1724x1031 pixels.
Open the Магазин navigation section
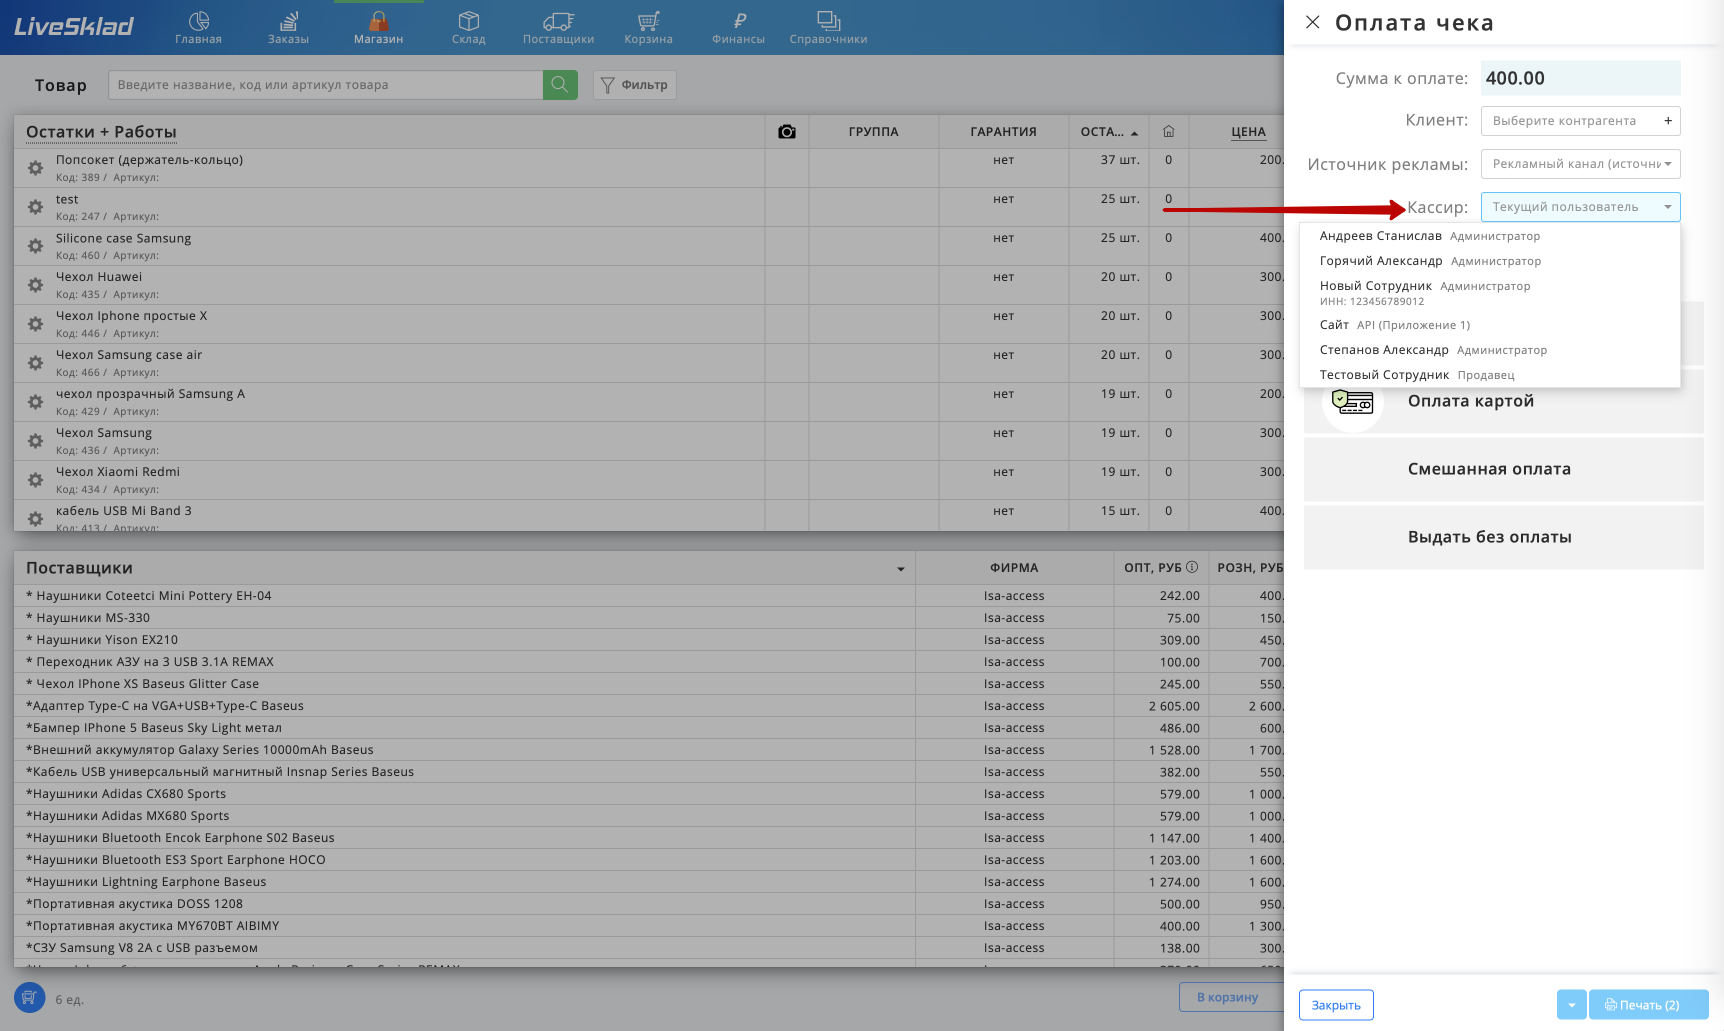tap(378, 27)
